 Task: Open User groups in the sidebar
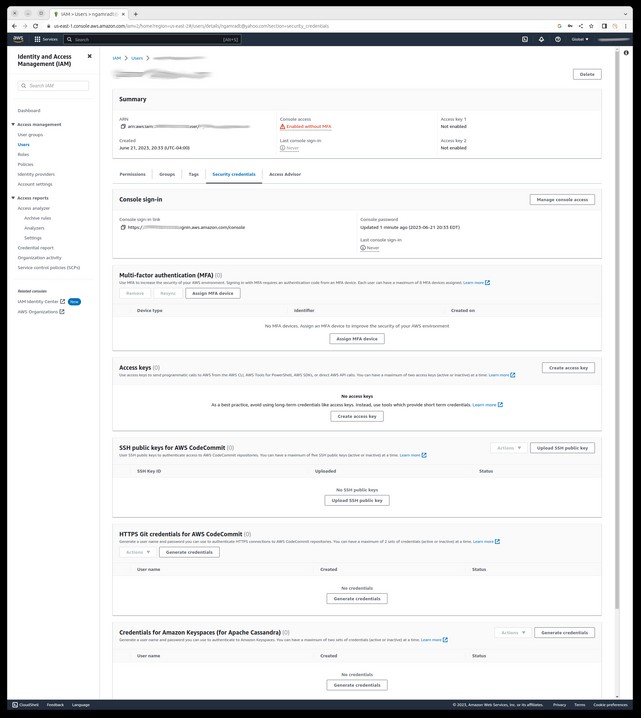pyautogui.click(x=30, y=135)
